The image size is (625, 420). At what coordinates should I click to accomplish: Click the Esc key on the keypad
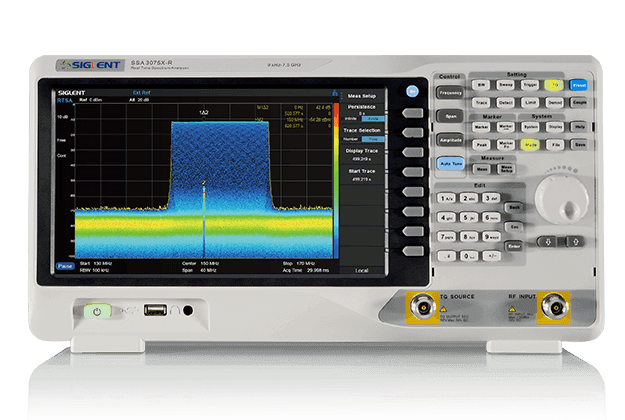(x=514, y=227)
